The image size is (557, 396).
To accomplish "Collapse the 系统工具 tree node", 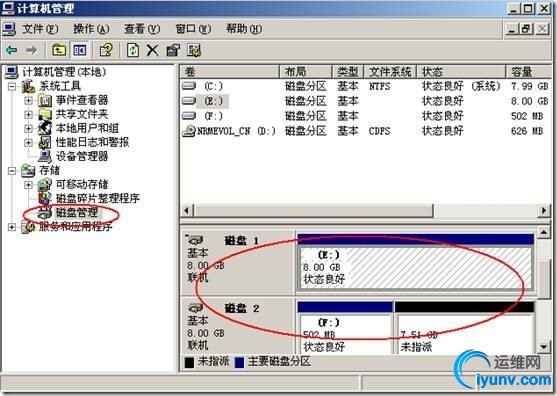I will click(x=12, y=86).
